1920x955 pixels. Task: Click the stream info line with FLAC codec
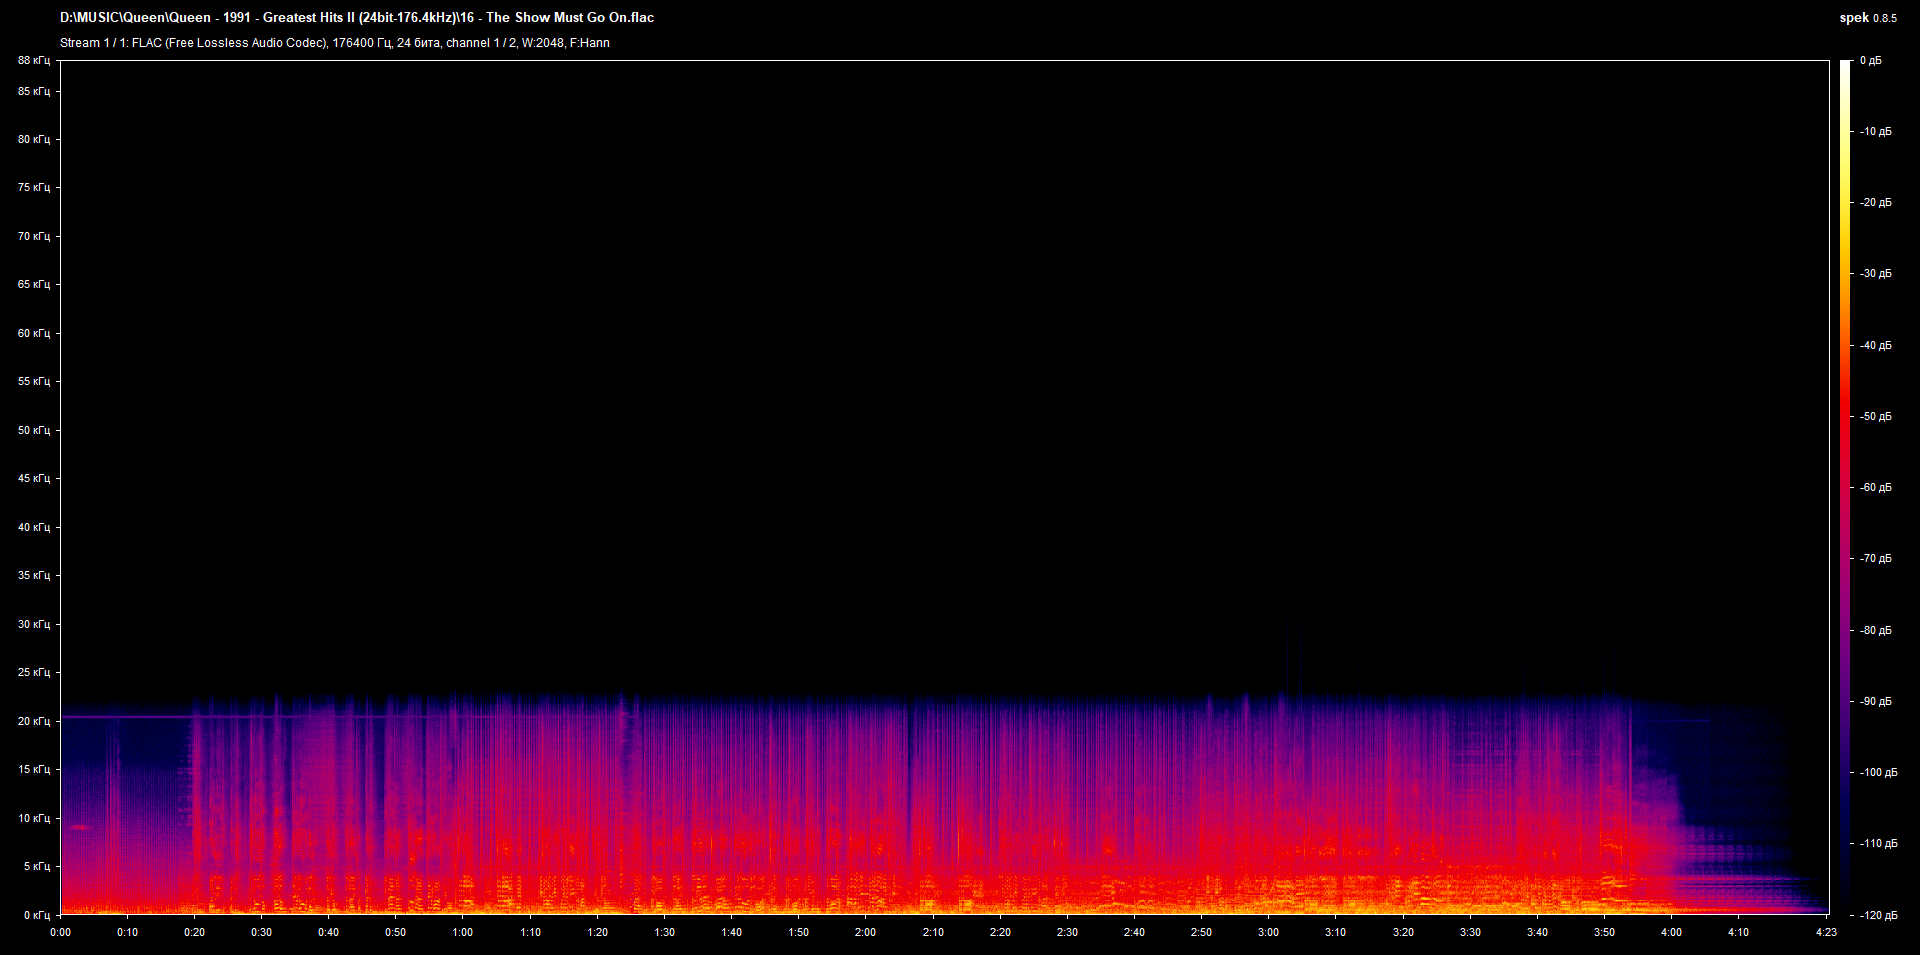[335, 43]
